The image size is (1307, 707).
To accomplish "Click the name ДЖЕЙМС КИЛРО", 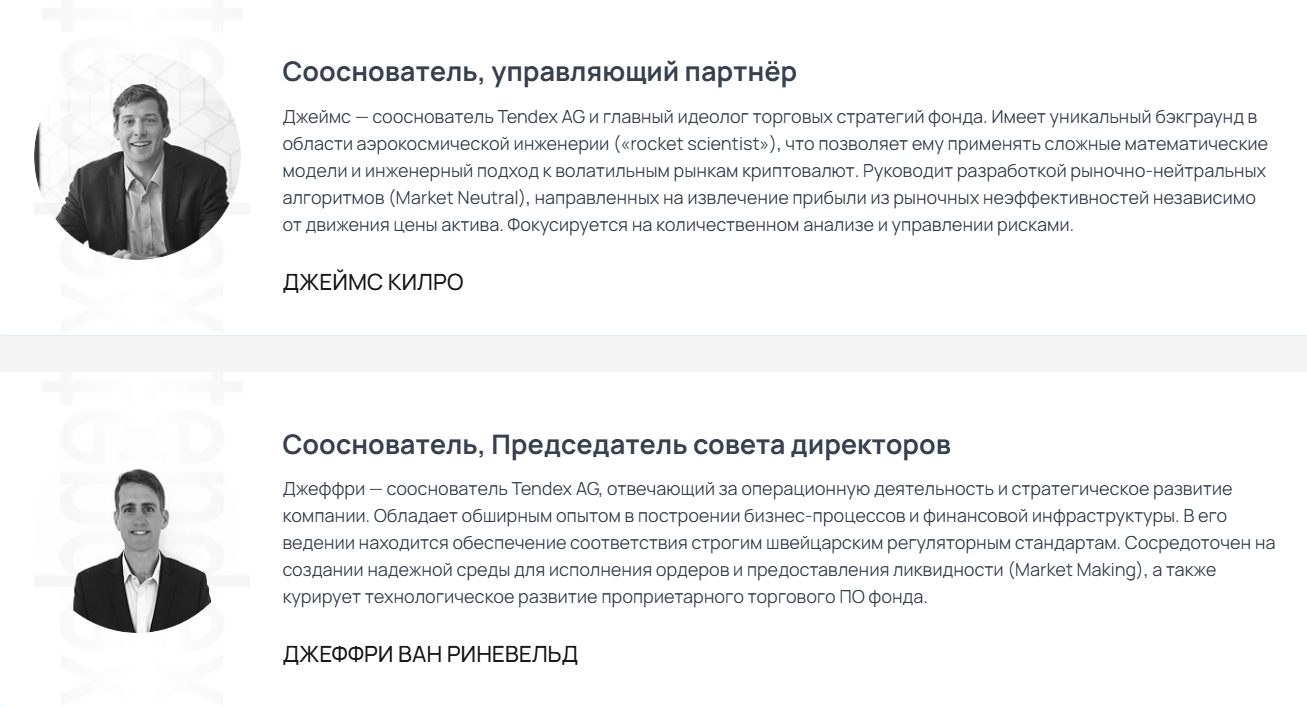I will 373,283.
